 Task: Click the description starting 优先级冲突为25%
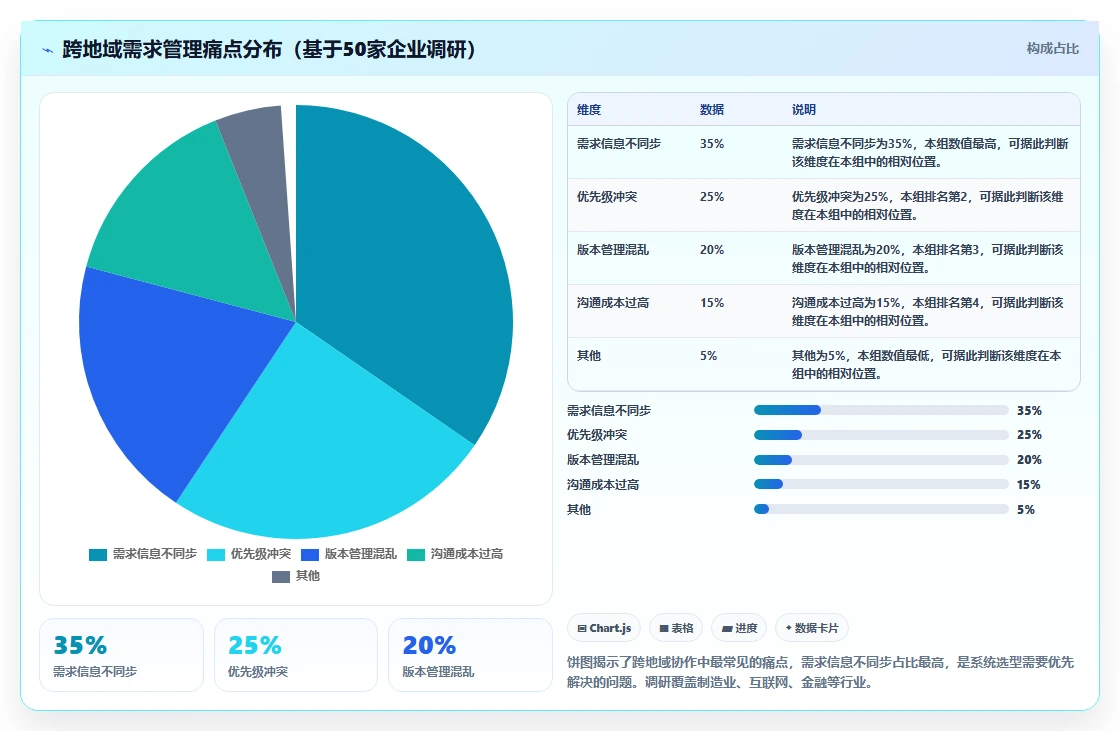[x=927, y=206]
